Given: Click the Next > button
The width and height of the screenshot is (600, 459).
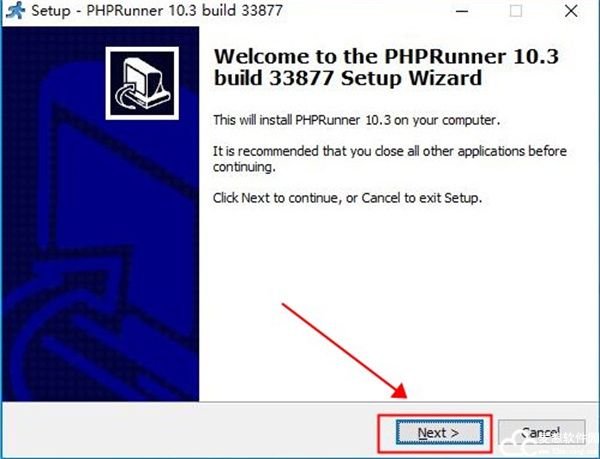Looking at the screenshot, I should pyautogui.click(x=439, y=433).
